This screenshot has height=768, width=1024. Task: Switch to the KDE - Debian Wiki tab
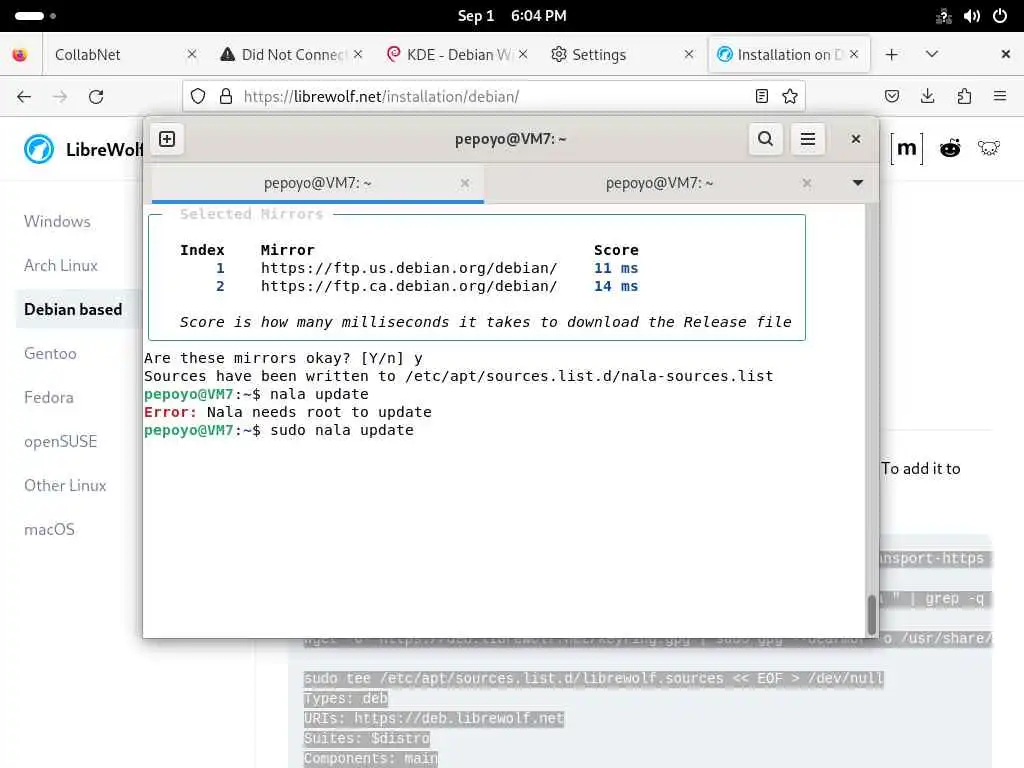456,55
